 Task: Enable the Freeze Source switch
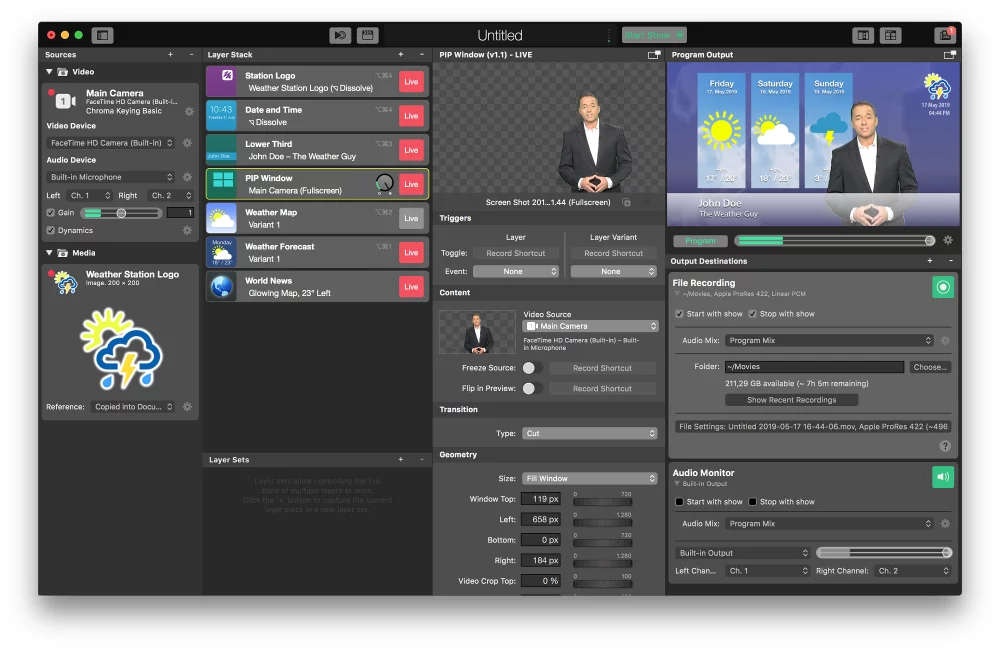click(x=533, y=368)
